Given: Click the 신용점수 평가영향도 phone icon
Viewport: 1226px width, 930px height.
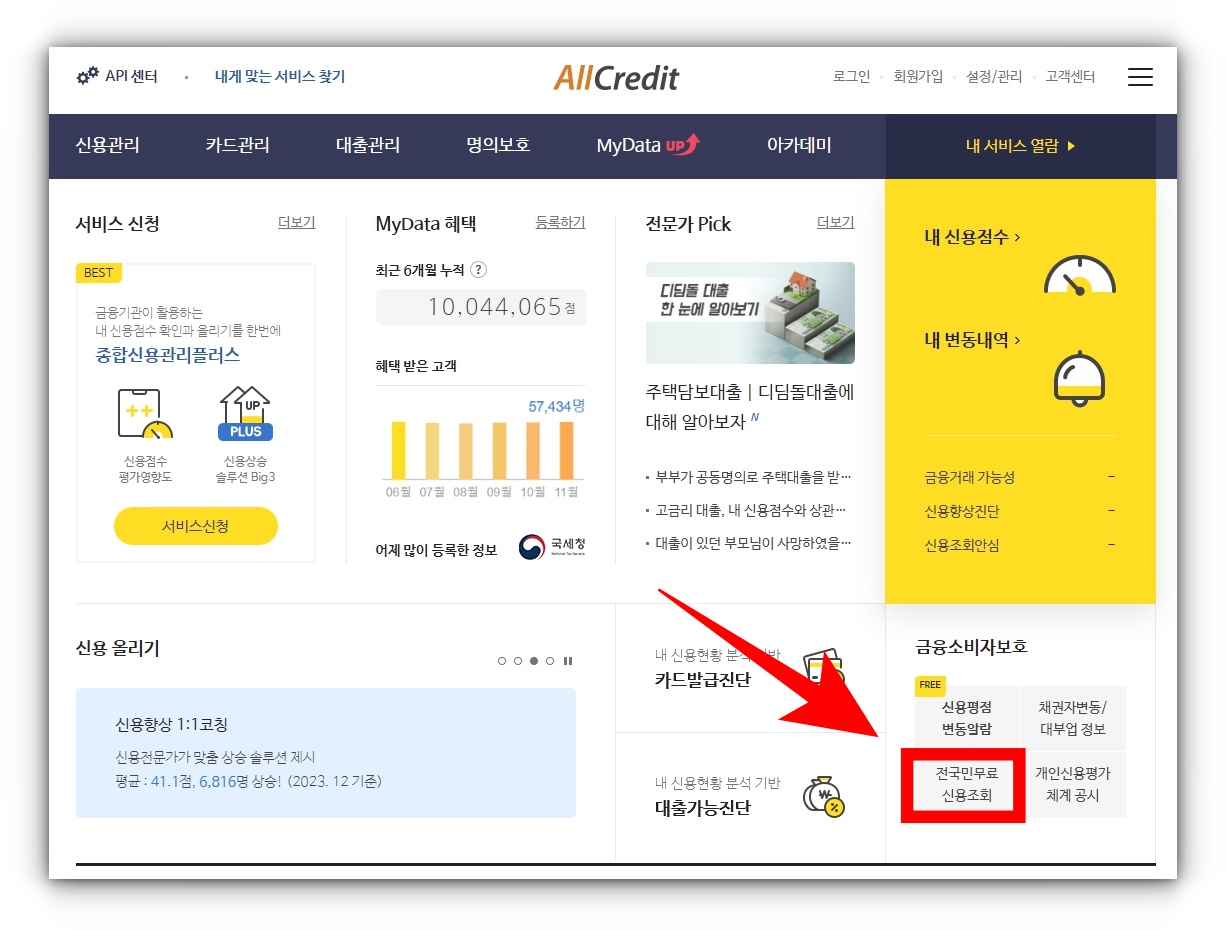Looking at the screenshot, I should (146, 411).
